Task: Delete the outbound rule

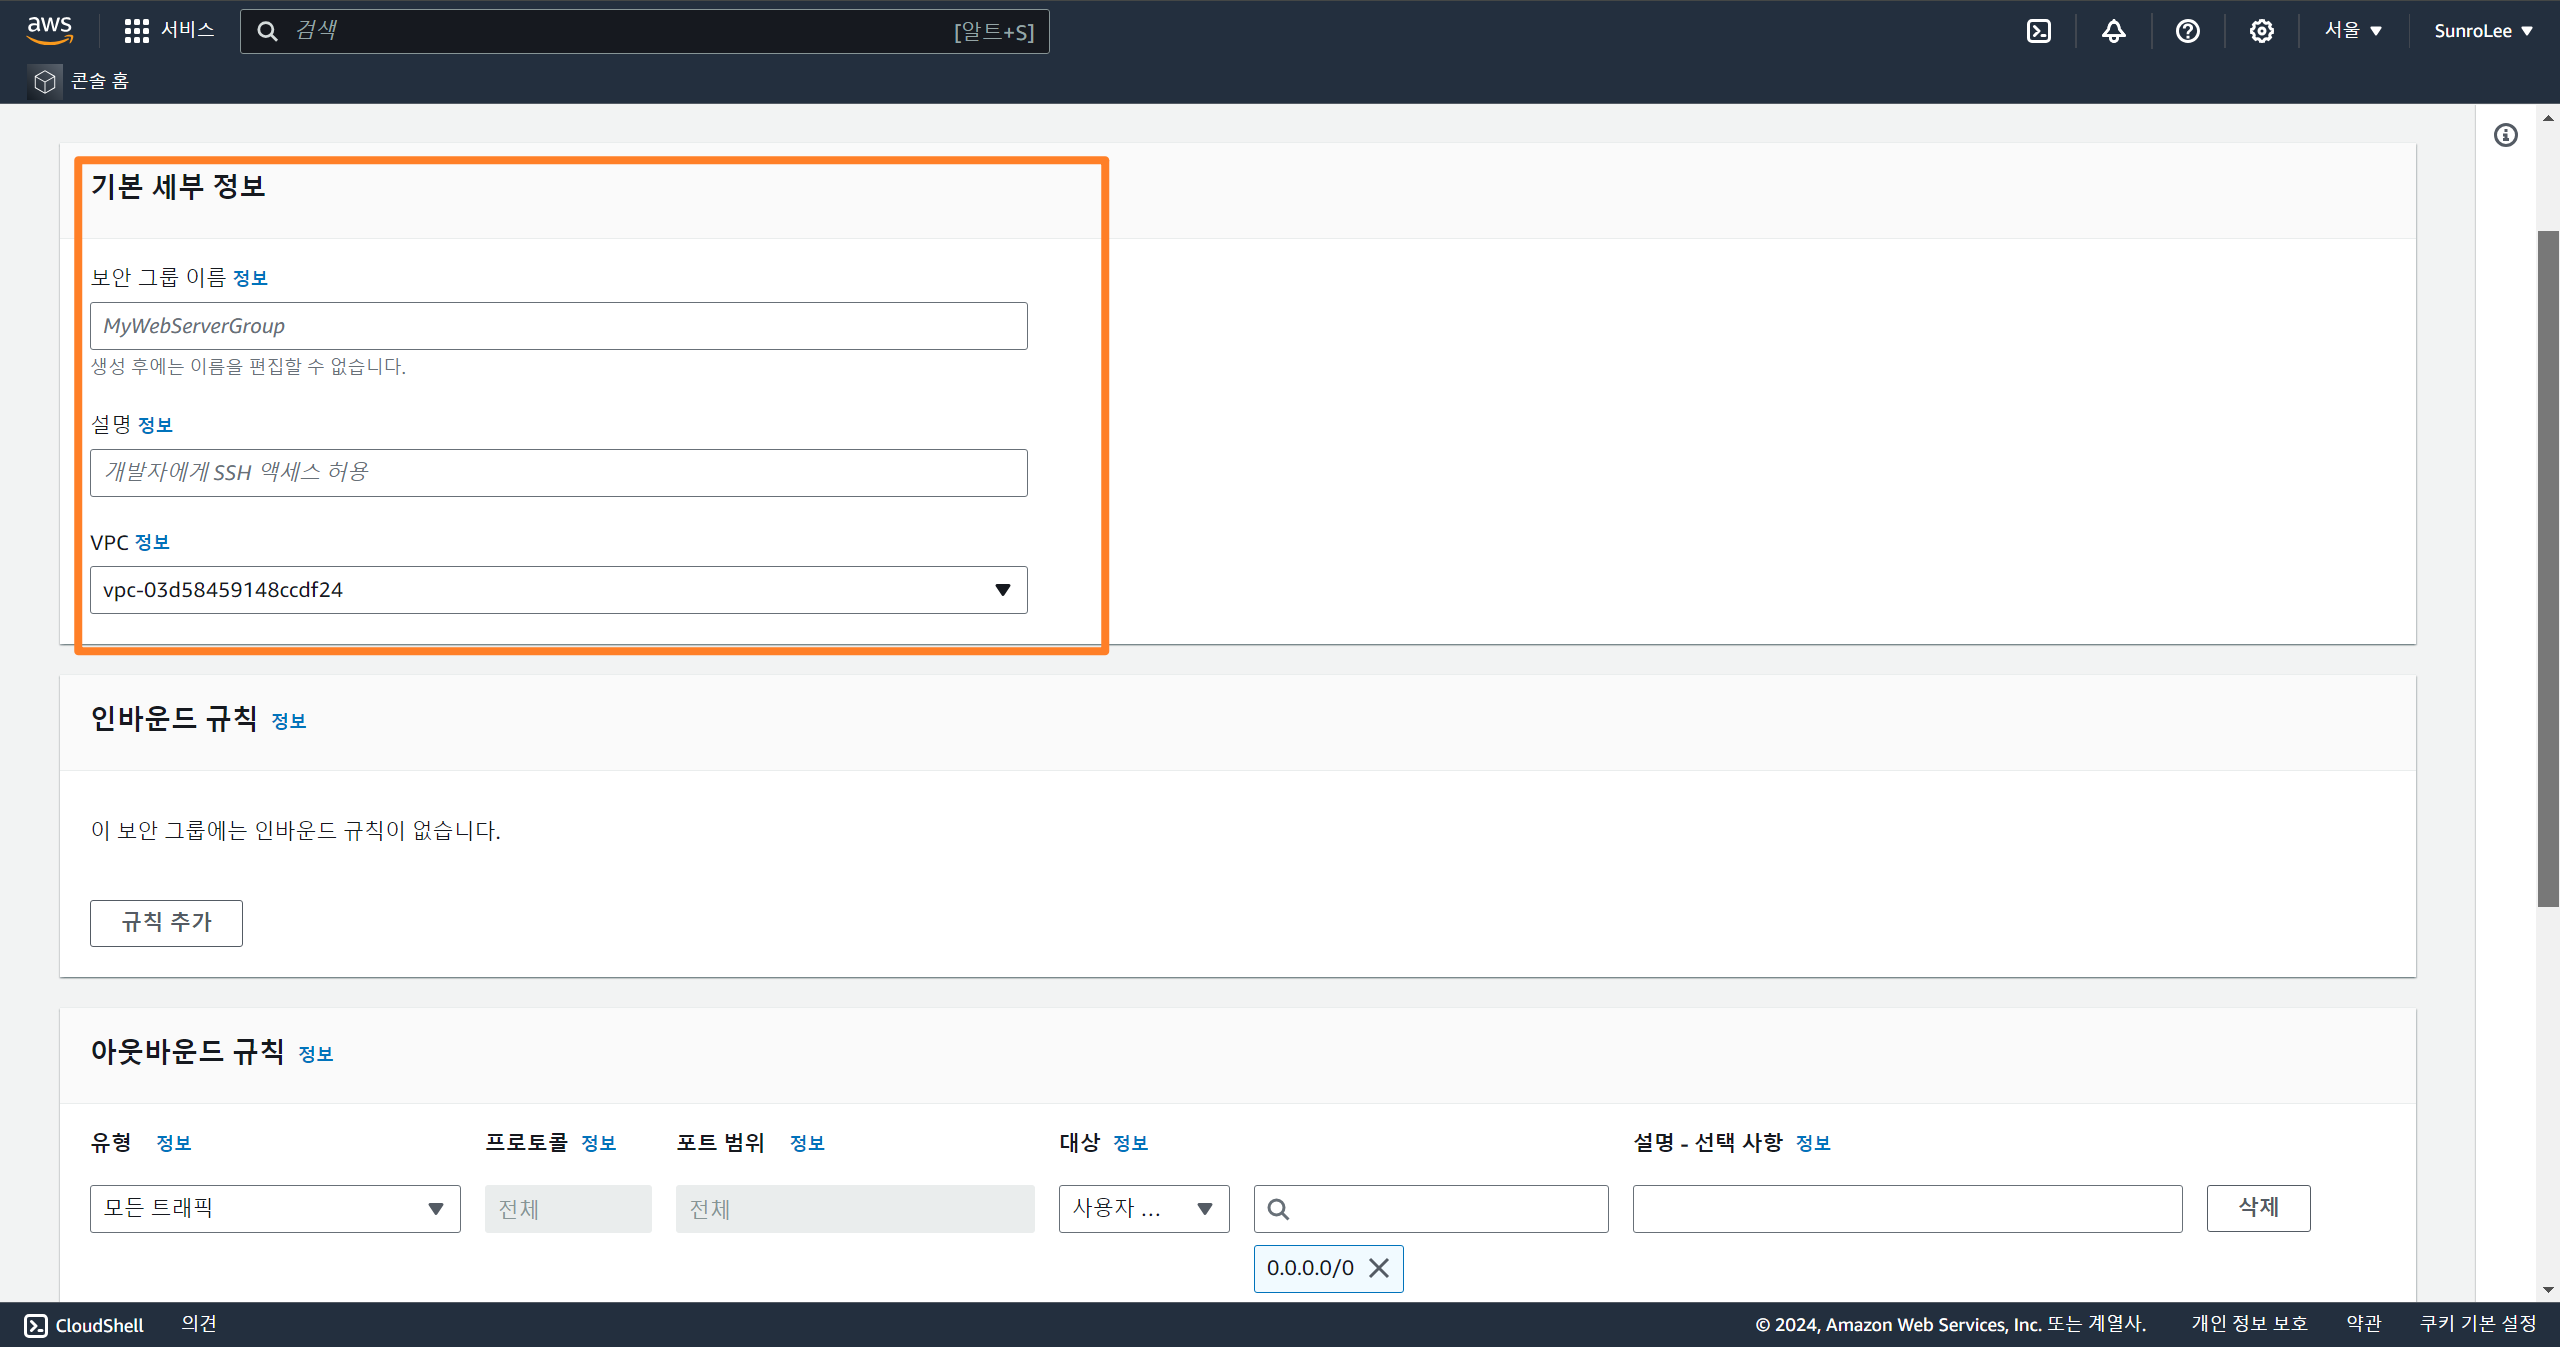Action: [x=2258, y=1208]
